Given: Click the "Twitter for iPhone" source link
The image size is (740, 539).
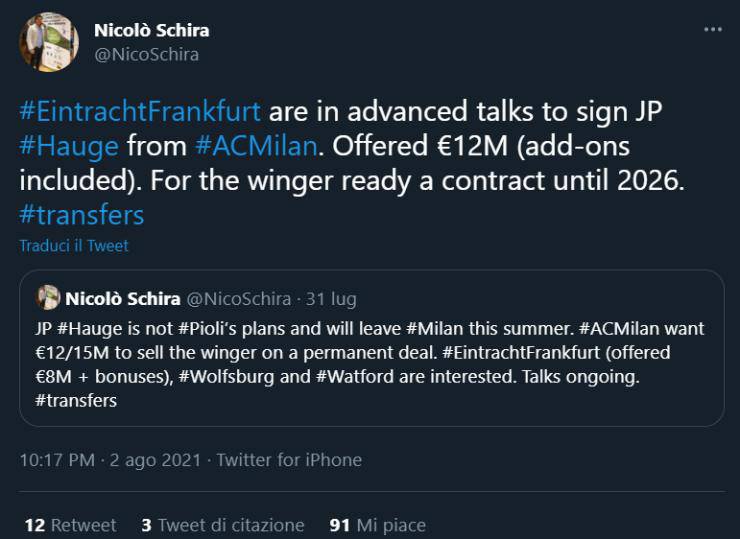Looking at the screenshot, I should click(x=289, y=460).
